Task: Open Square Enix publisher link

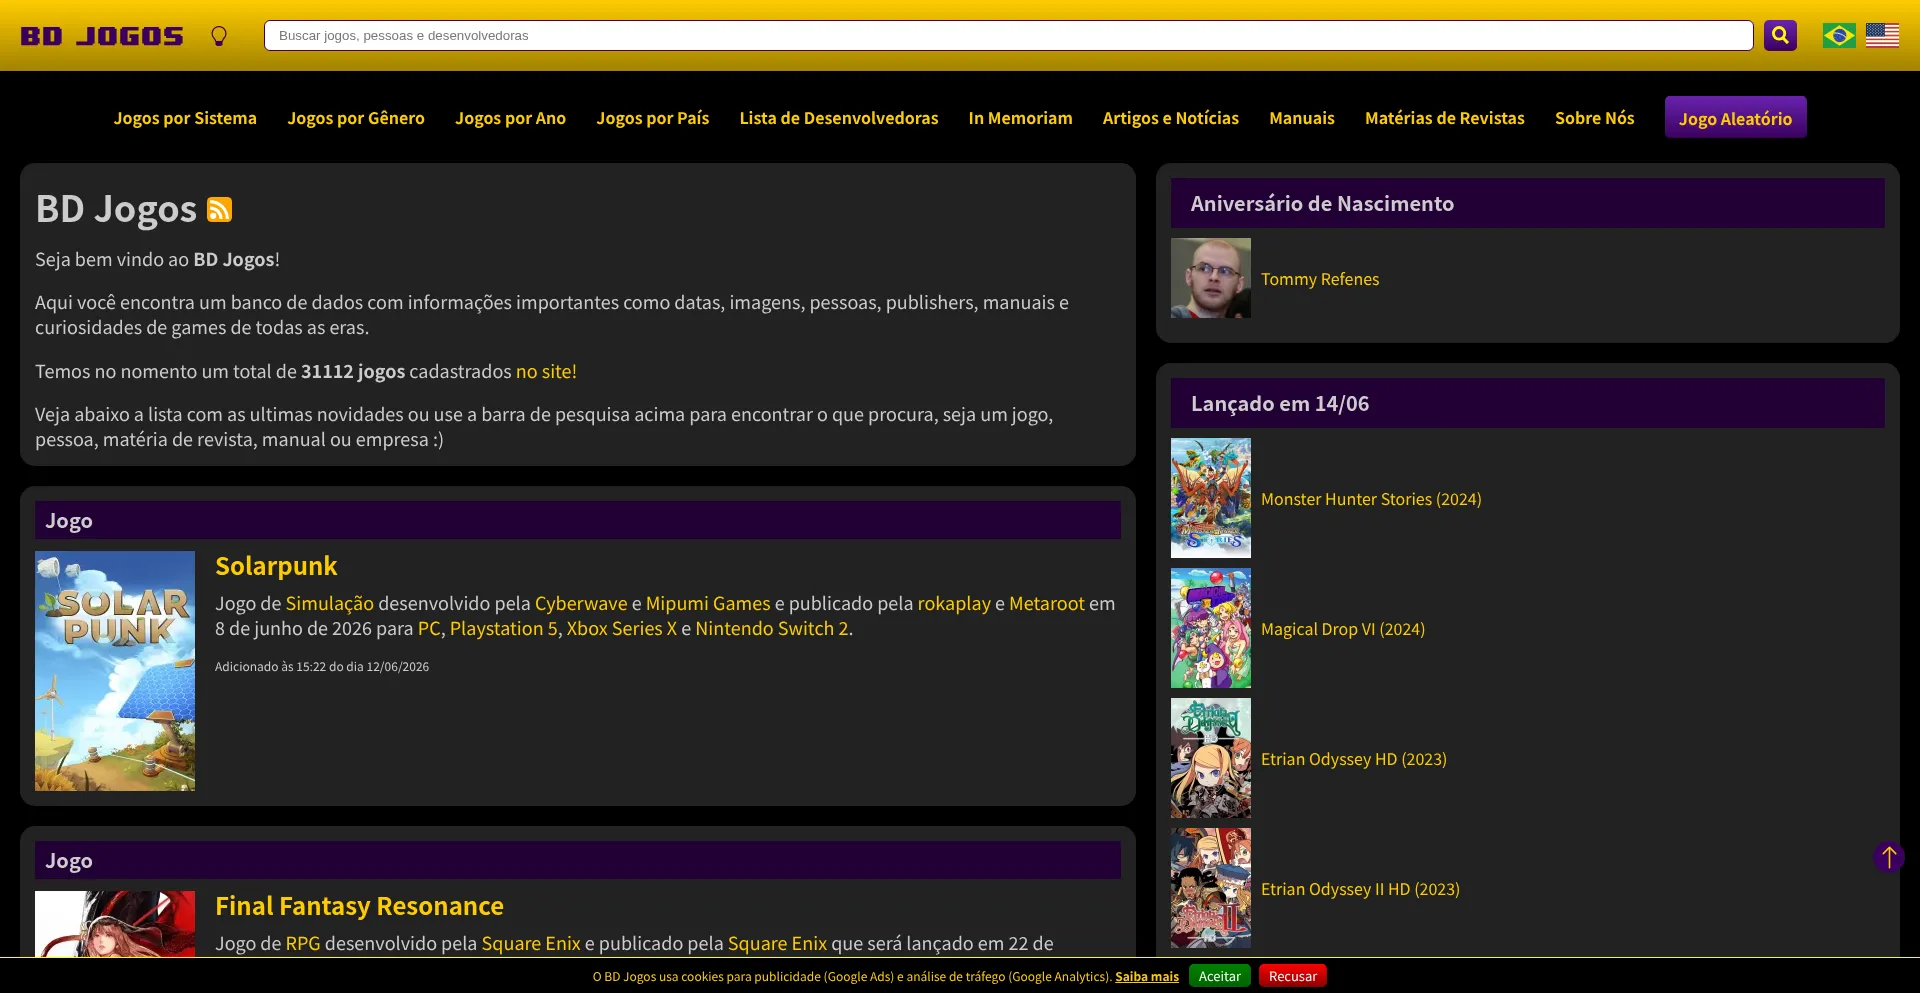Action: (777, 943)
